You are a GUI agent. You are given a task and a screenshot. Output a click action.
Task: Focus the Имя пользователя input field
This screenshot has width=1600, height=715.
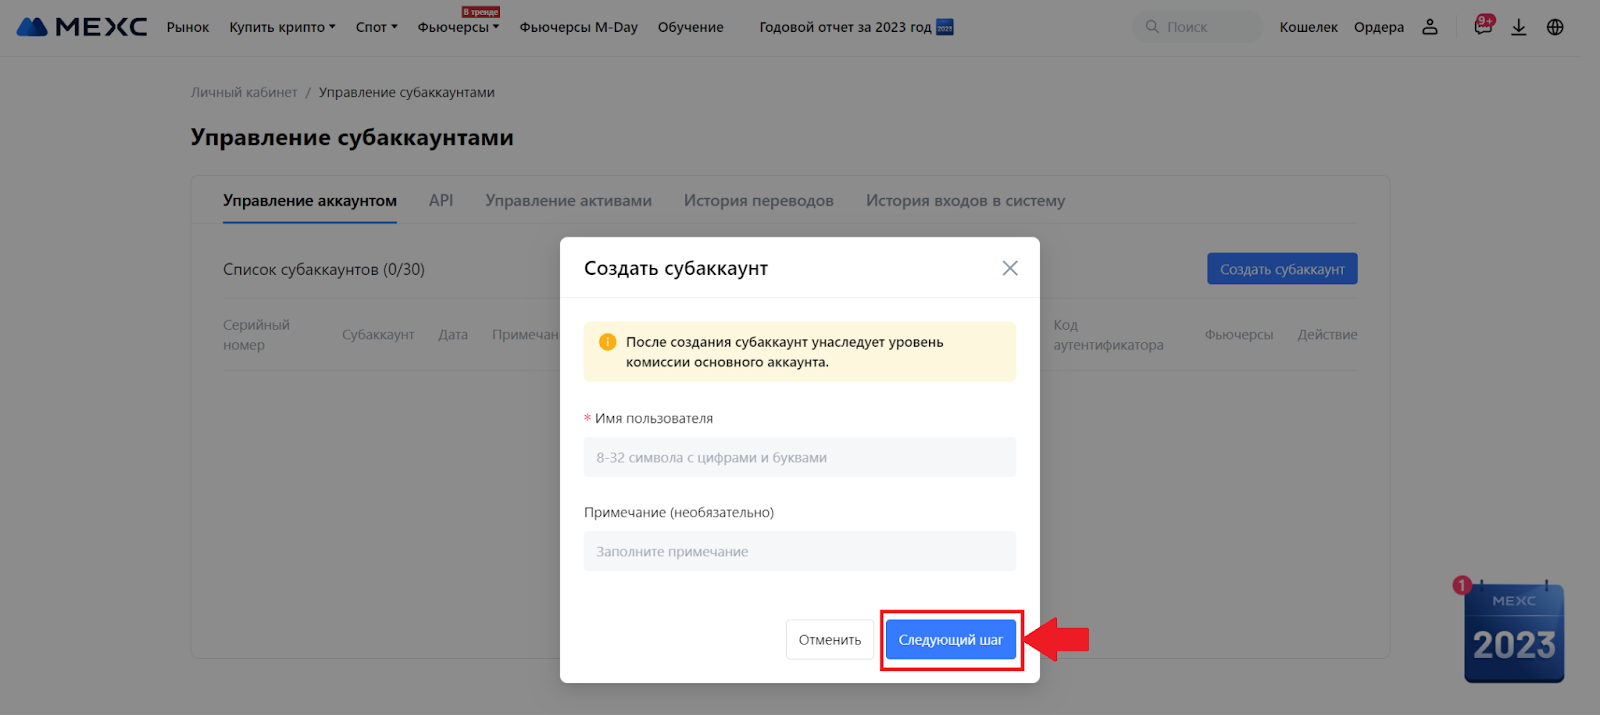[800, 457]
